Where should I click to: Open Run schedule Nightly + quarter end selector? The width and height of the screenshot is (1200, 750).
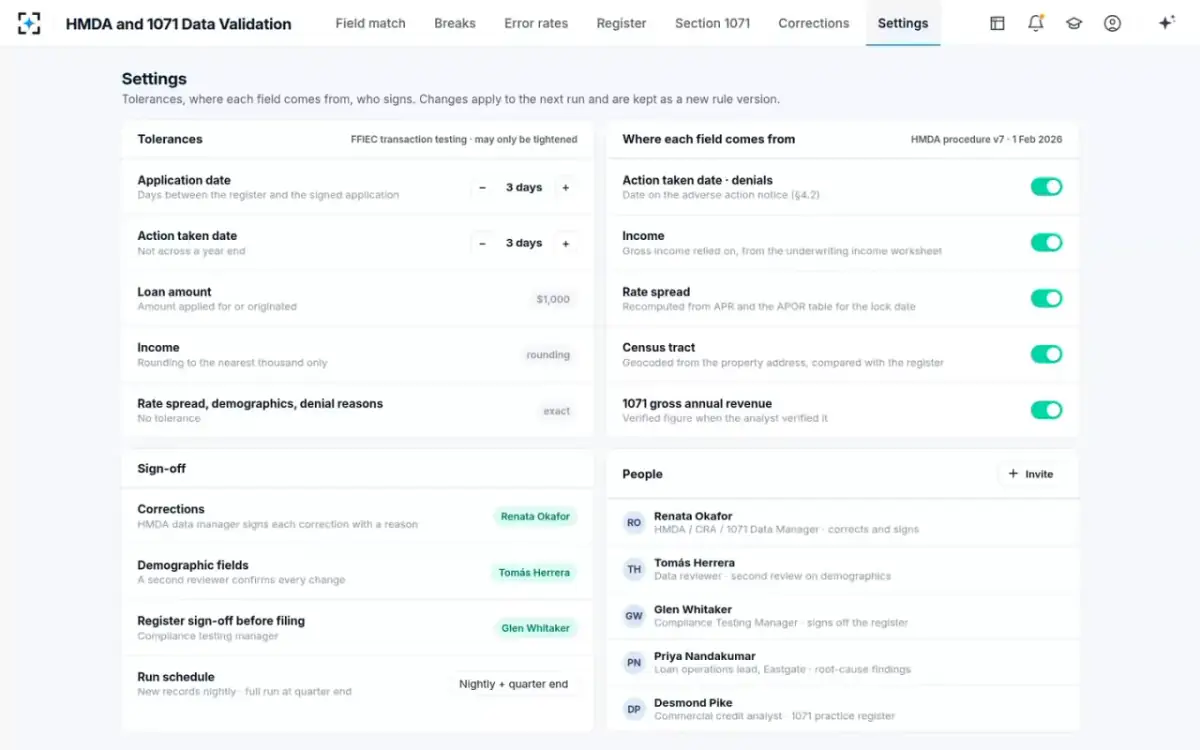tap(514, 684)
